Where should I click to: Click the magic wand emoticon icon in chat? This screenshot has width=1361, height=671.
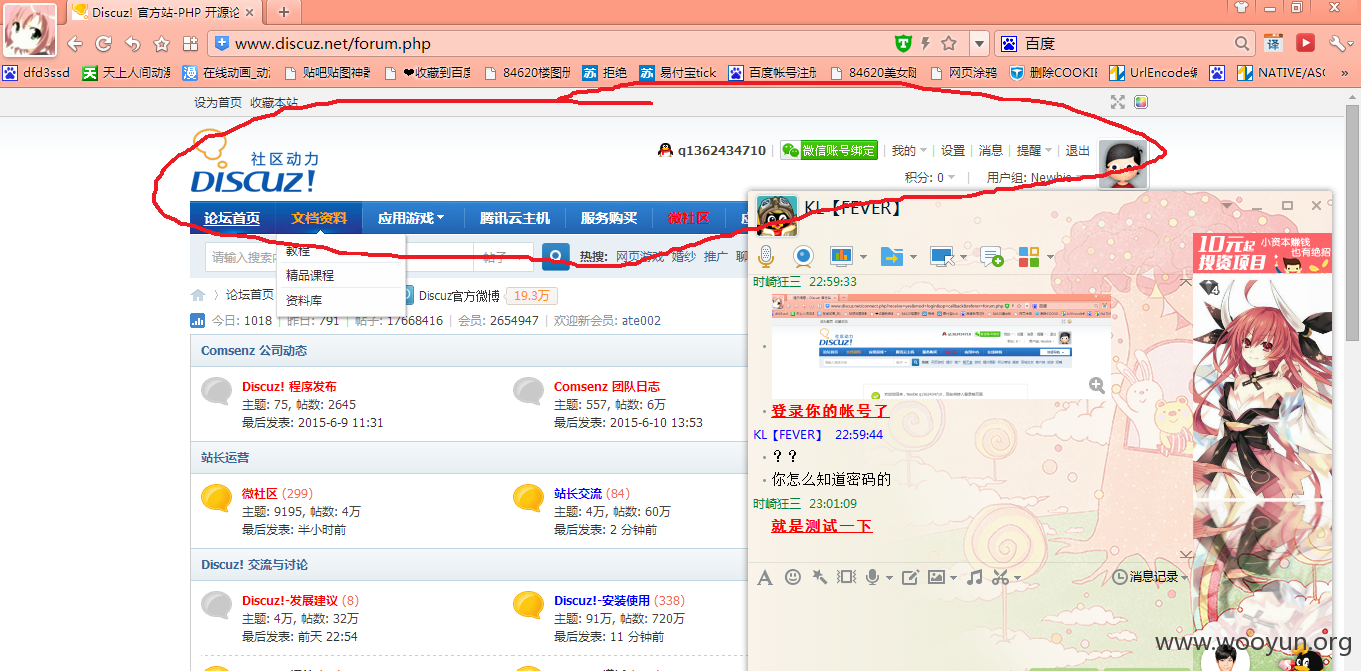coord(819,577)
